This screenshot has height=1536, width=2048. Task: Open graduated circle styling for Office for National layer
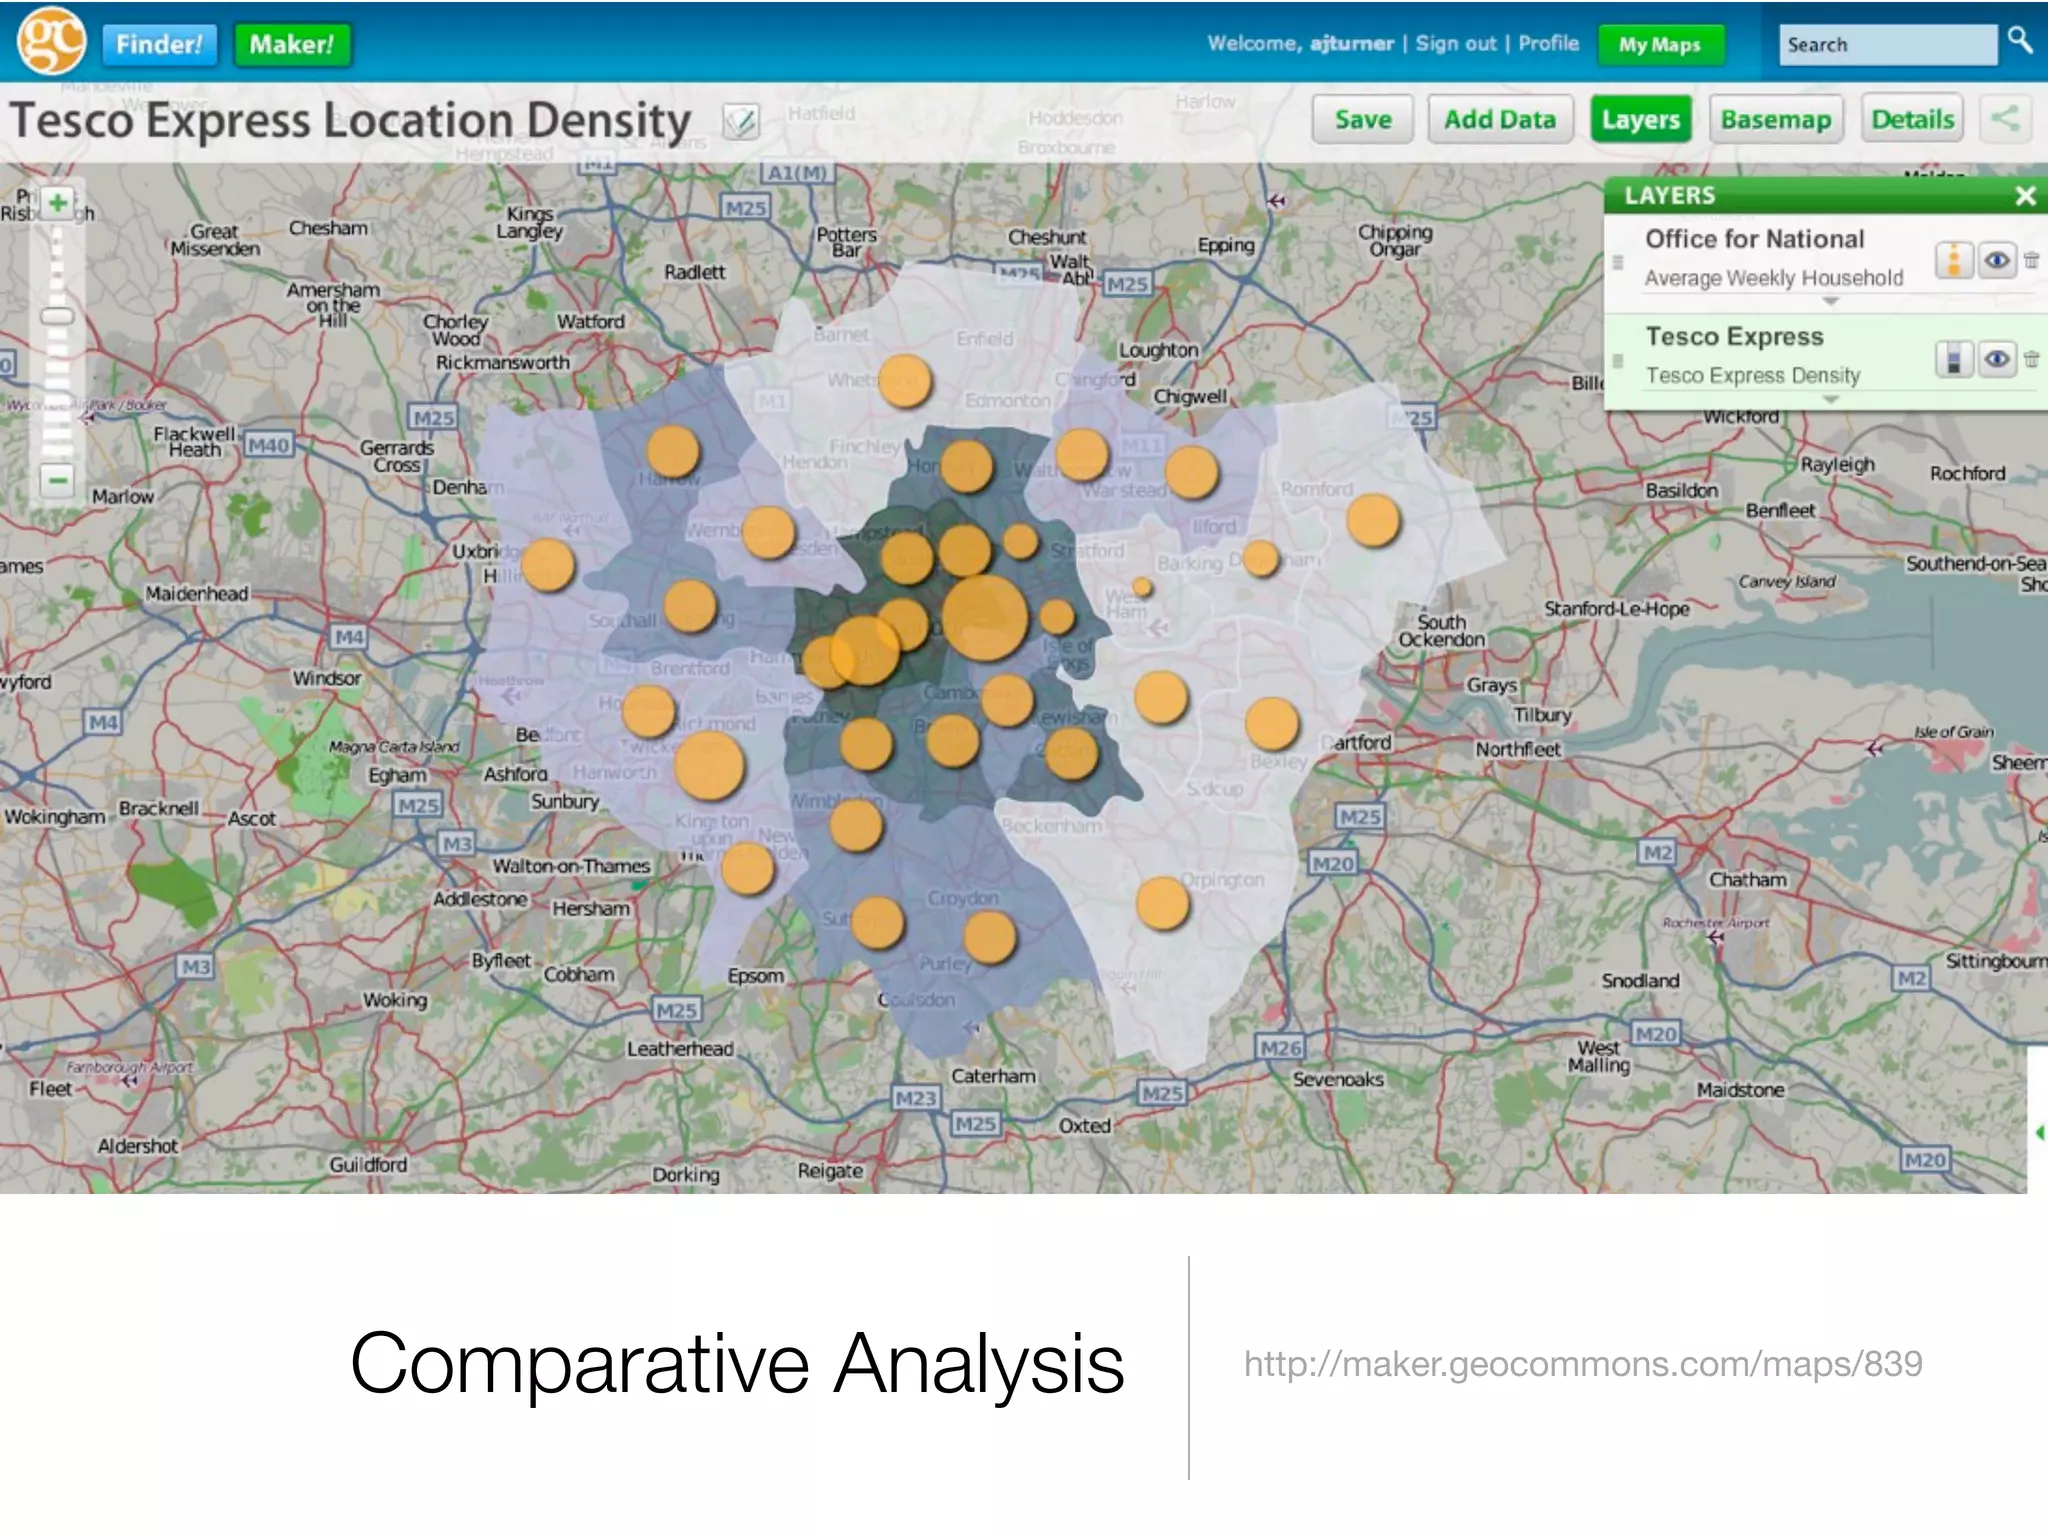(x=1953, y=261)
